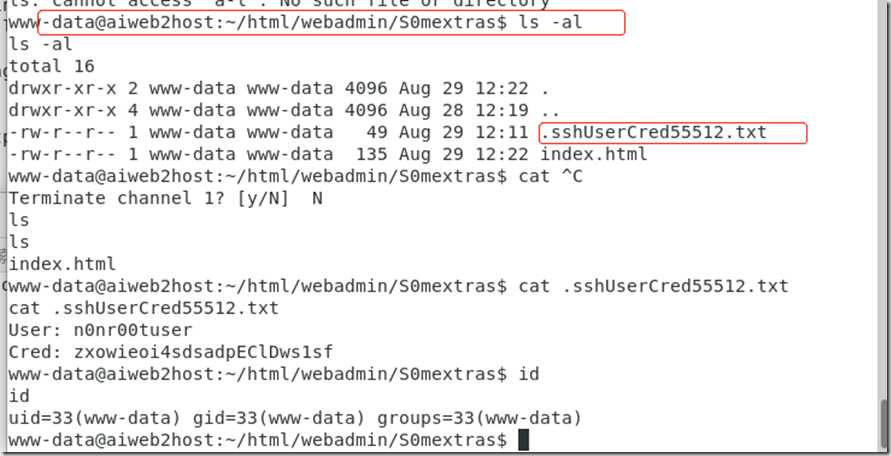
Task: Click the 'User:' label in the output
Action: [x=35, y=330]
